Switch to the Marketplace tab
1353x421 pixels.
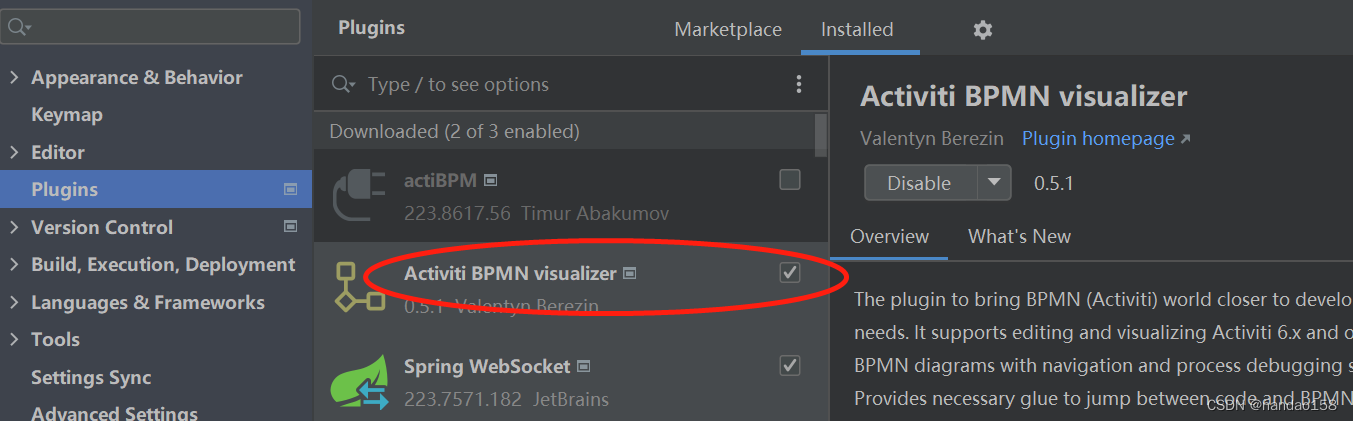(728, 29)
